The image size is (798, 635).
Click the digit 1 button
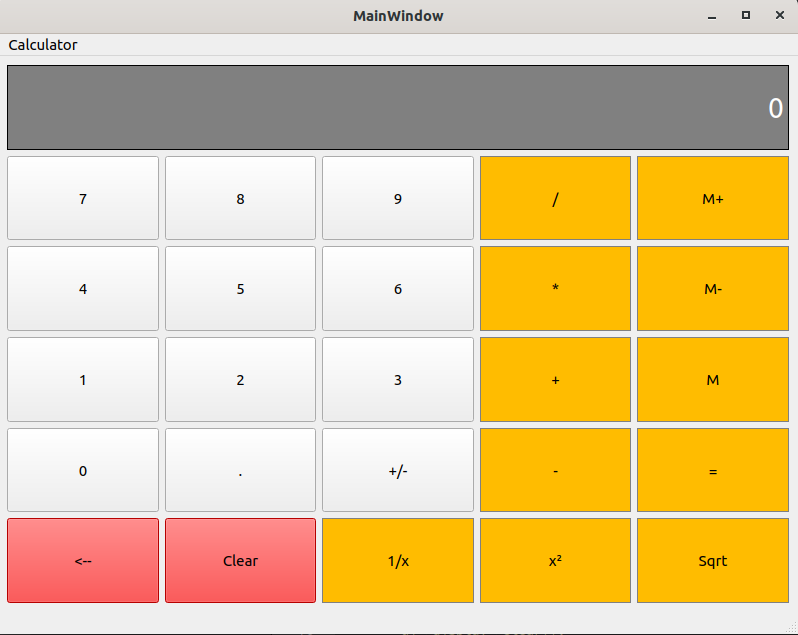83,380
